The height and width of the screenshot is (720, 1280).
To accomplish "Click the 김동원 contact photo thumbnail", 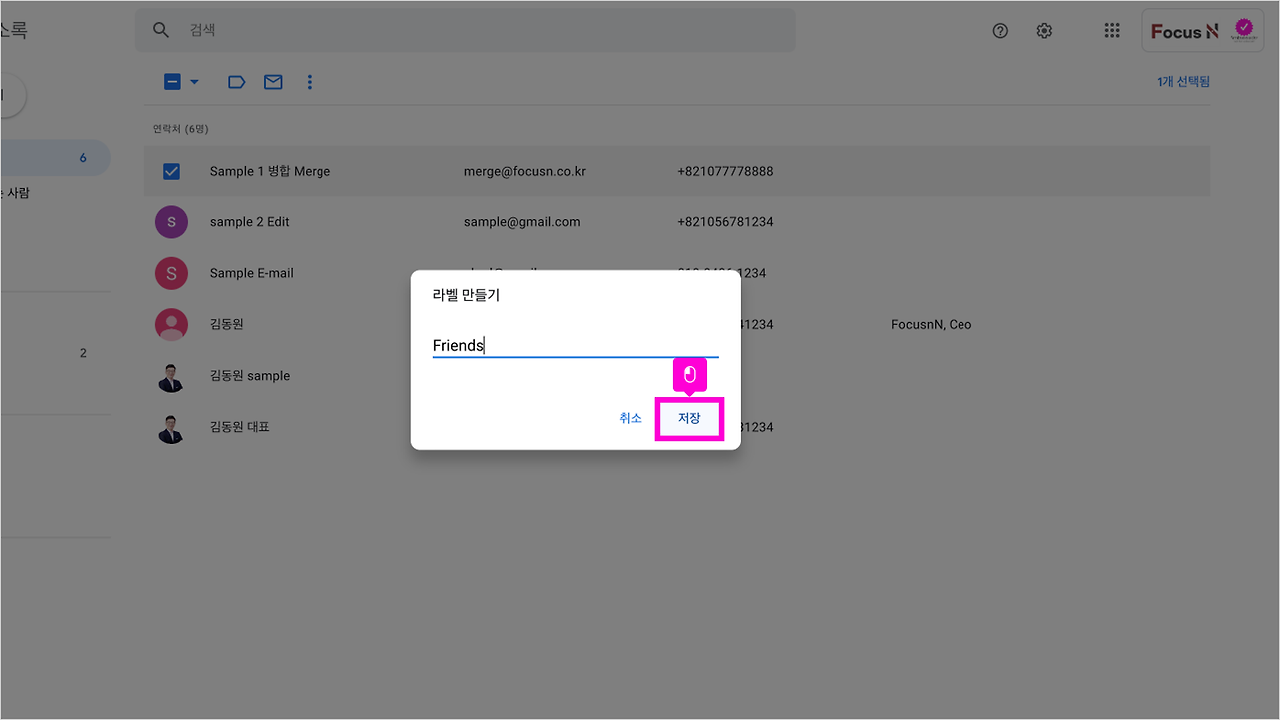I will click(x=171, y=324).
